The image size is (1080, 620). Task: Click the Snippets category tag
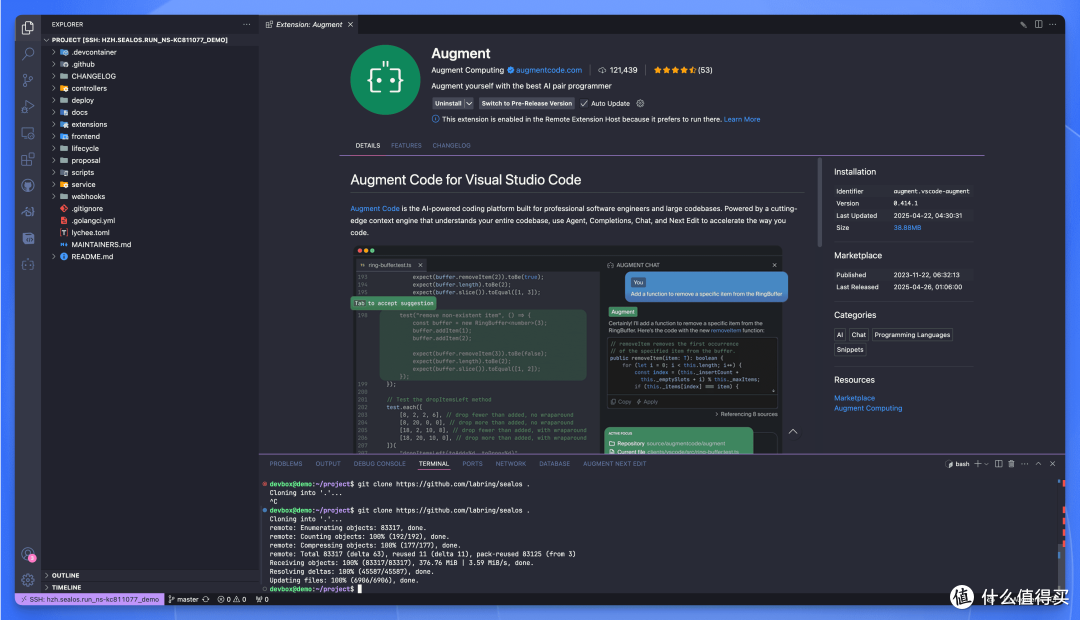coord(850,350)
